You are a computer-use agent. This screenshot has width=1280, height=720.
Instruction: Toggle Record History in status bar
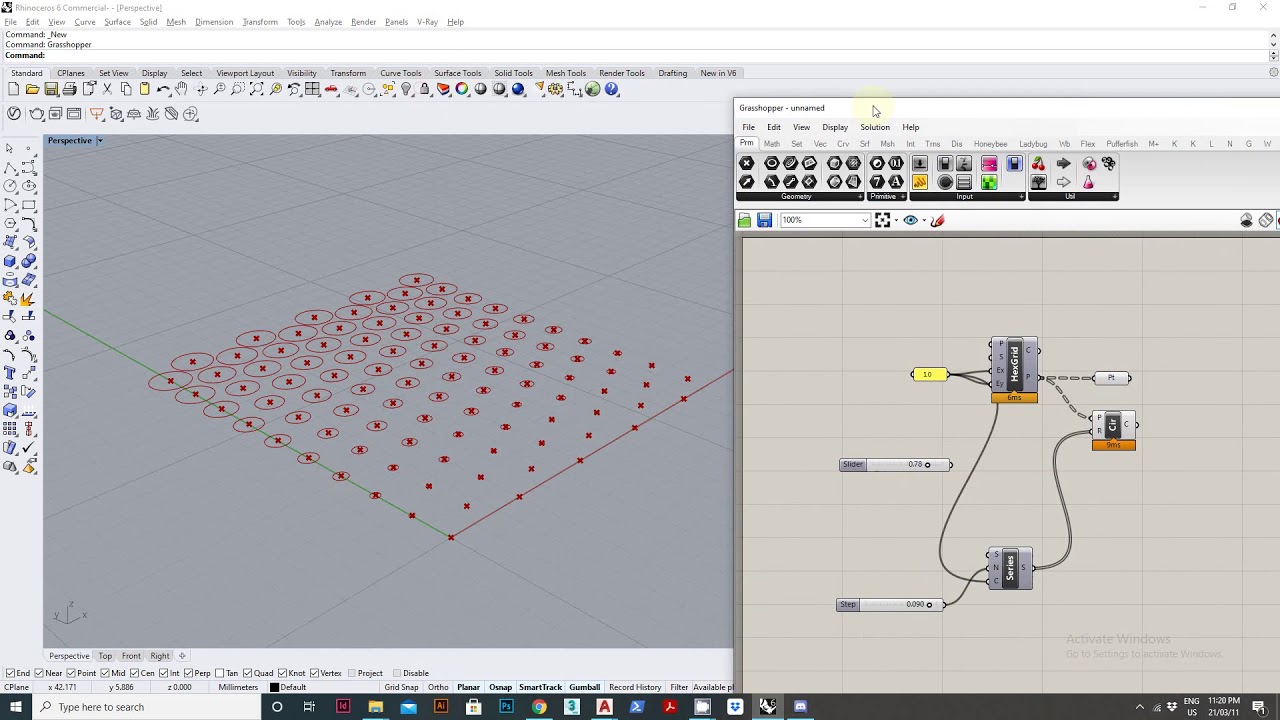[635, 687]
